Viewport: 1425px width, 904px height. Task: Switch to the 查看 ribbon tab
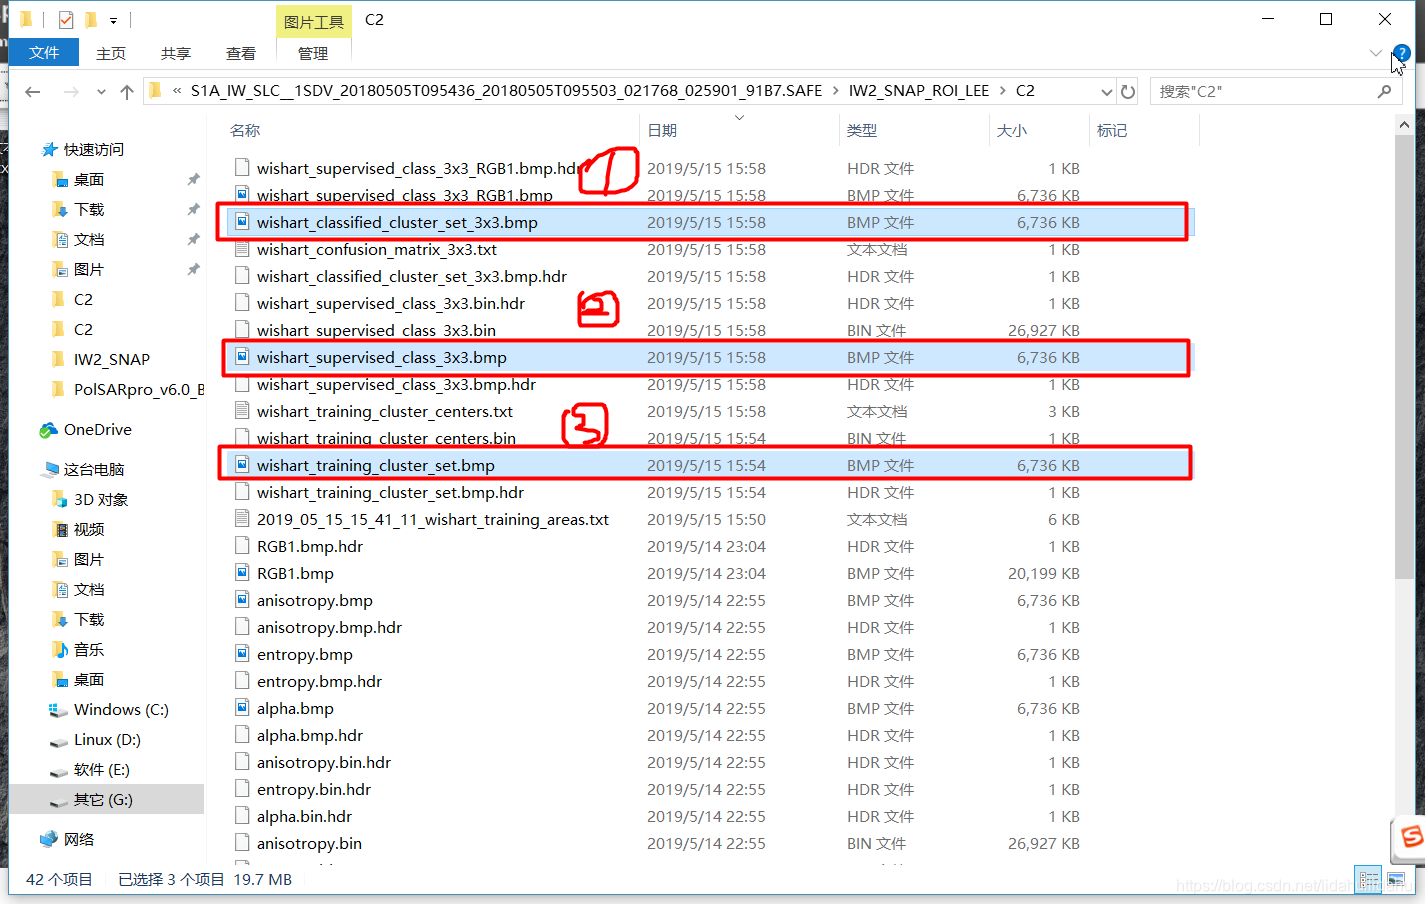[241, 53]
